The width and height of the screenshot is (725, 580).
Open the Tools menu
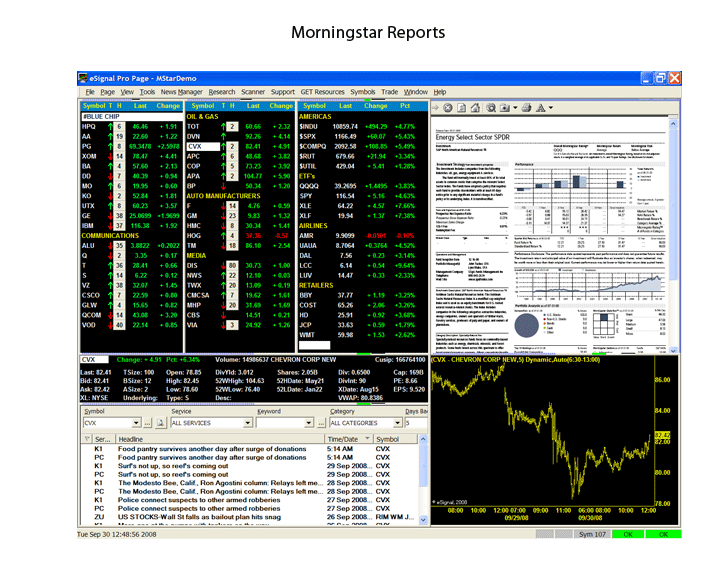147,92
